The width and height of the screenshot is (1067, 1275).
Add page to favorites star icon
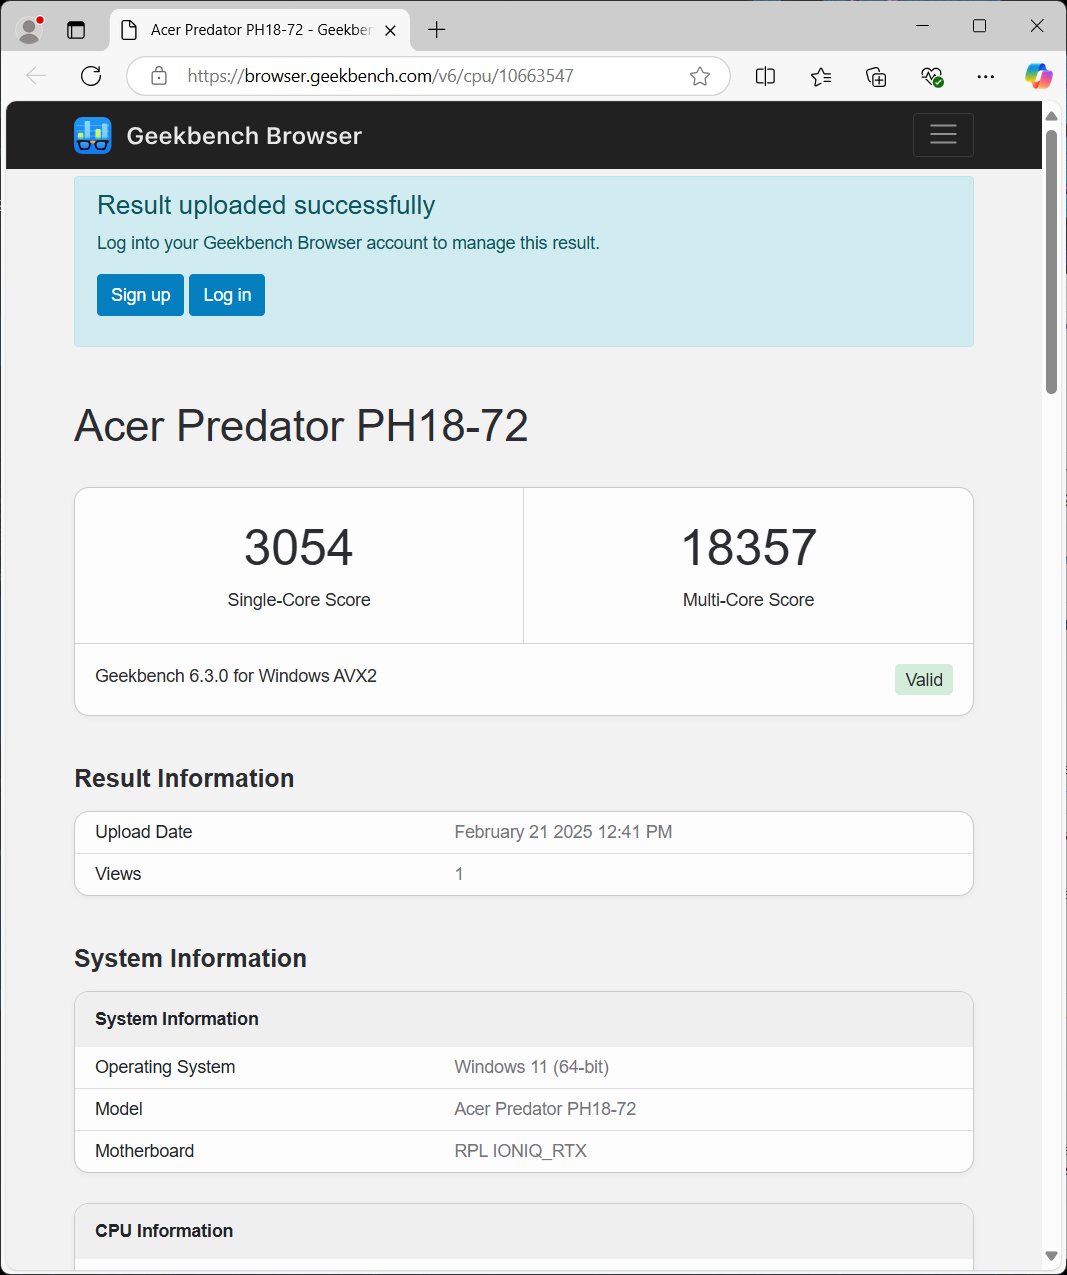coord(700,76)
